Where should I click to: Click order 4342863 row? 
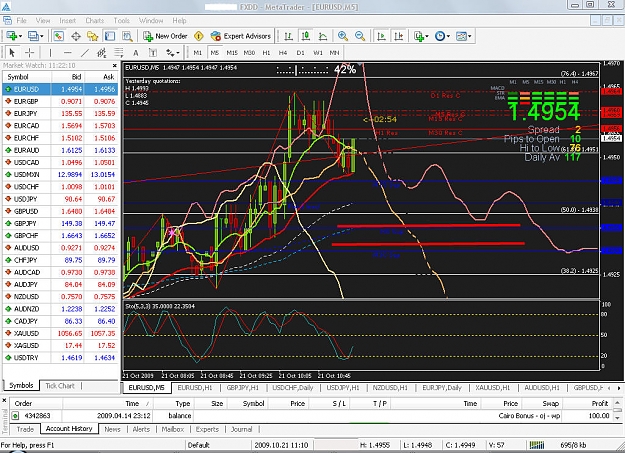point(311,416)
